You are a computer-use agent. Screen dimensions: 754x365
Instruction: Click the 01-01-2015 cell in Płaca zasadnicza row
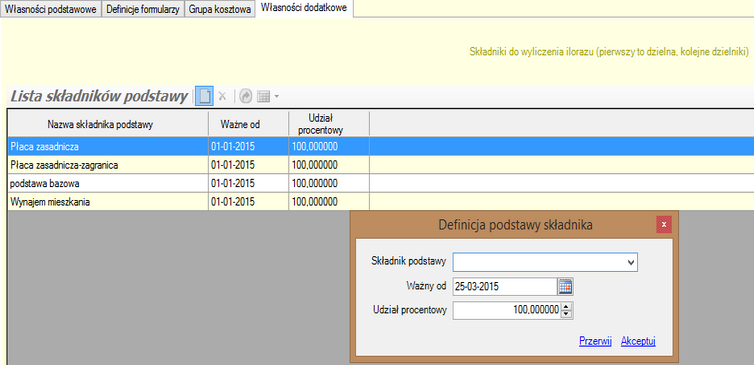(248, 147)
